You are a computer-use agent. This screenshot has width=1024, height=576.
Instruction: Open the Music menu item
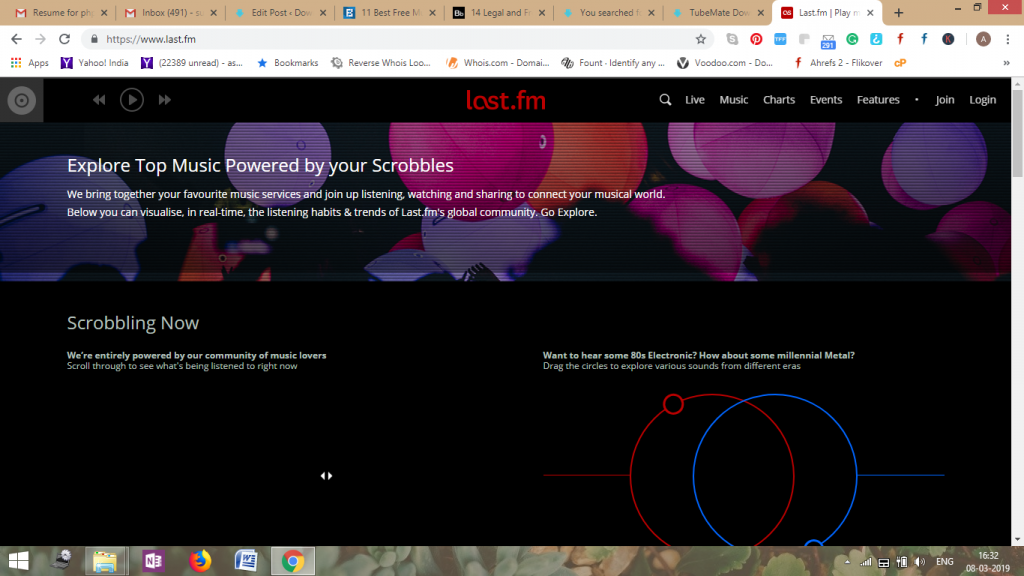(733, 100)
